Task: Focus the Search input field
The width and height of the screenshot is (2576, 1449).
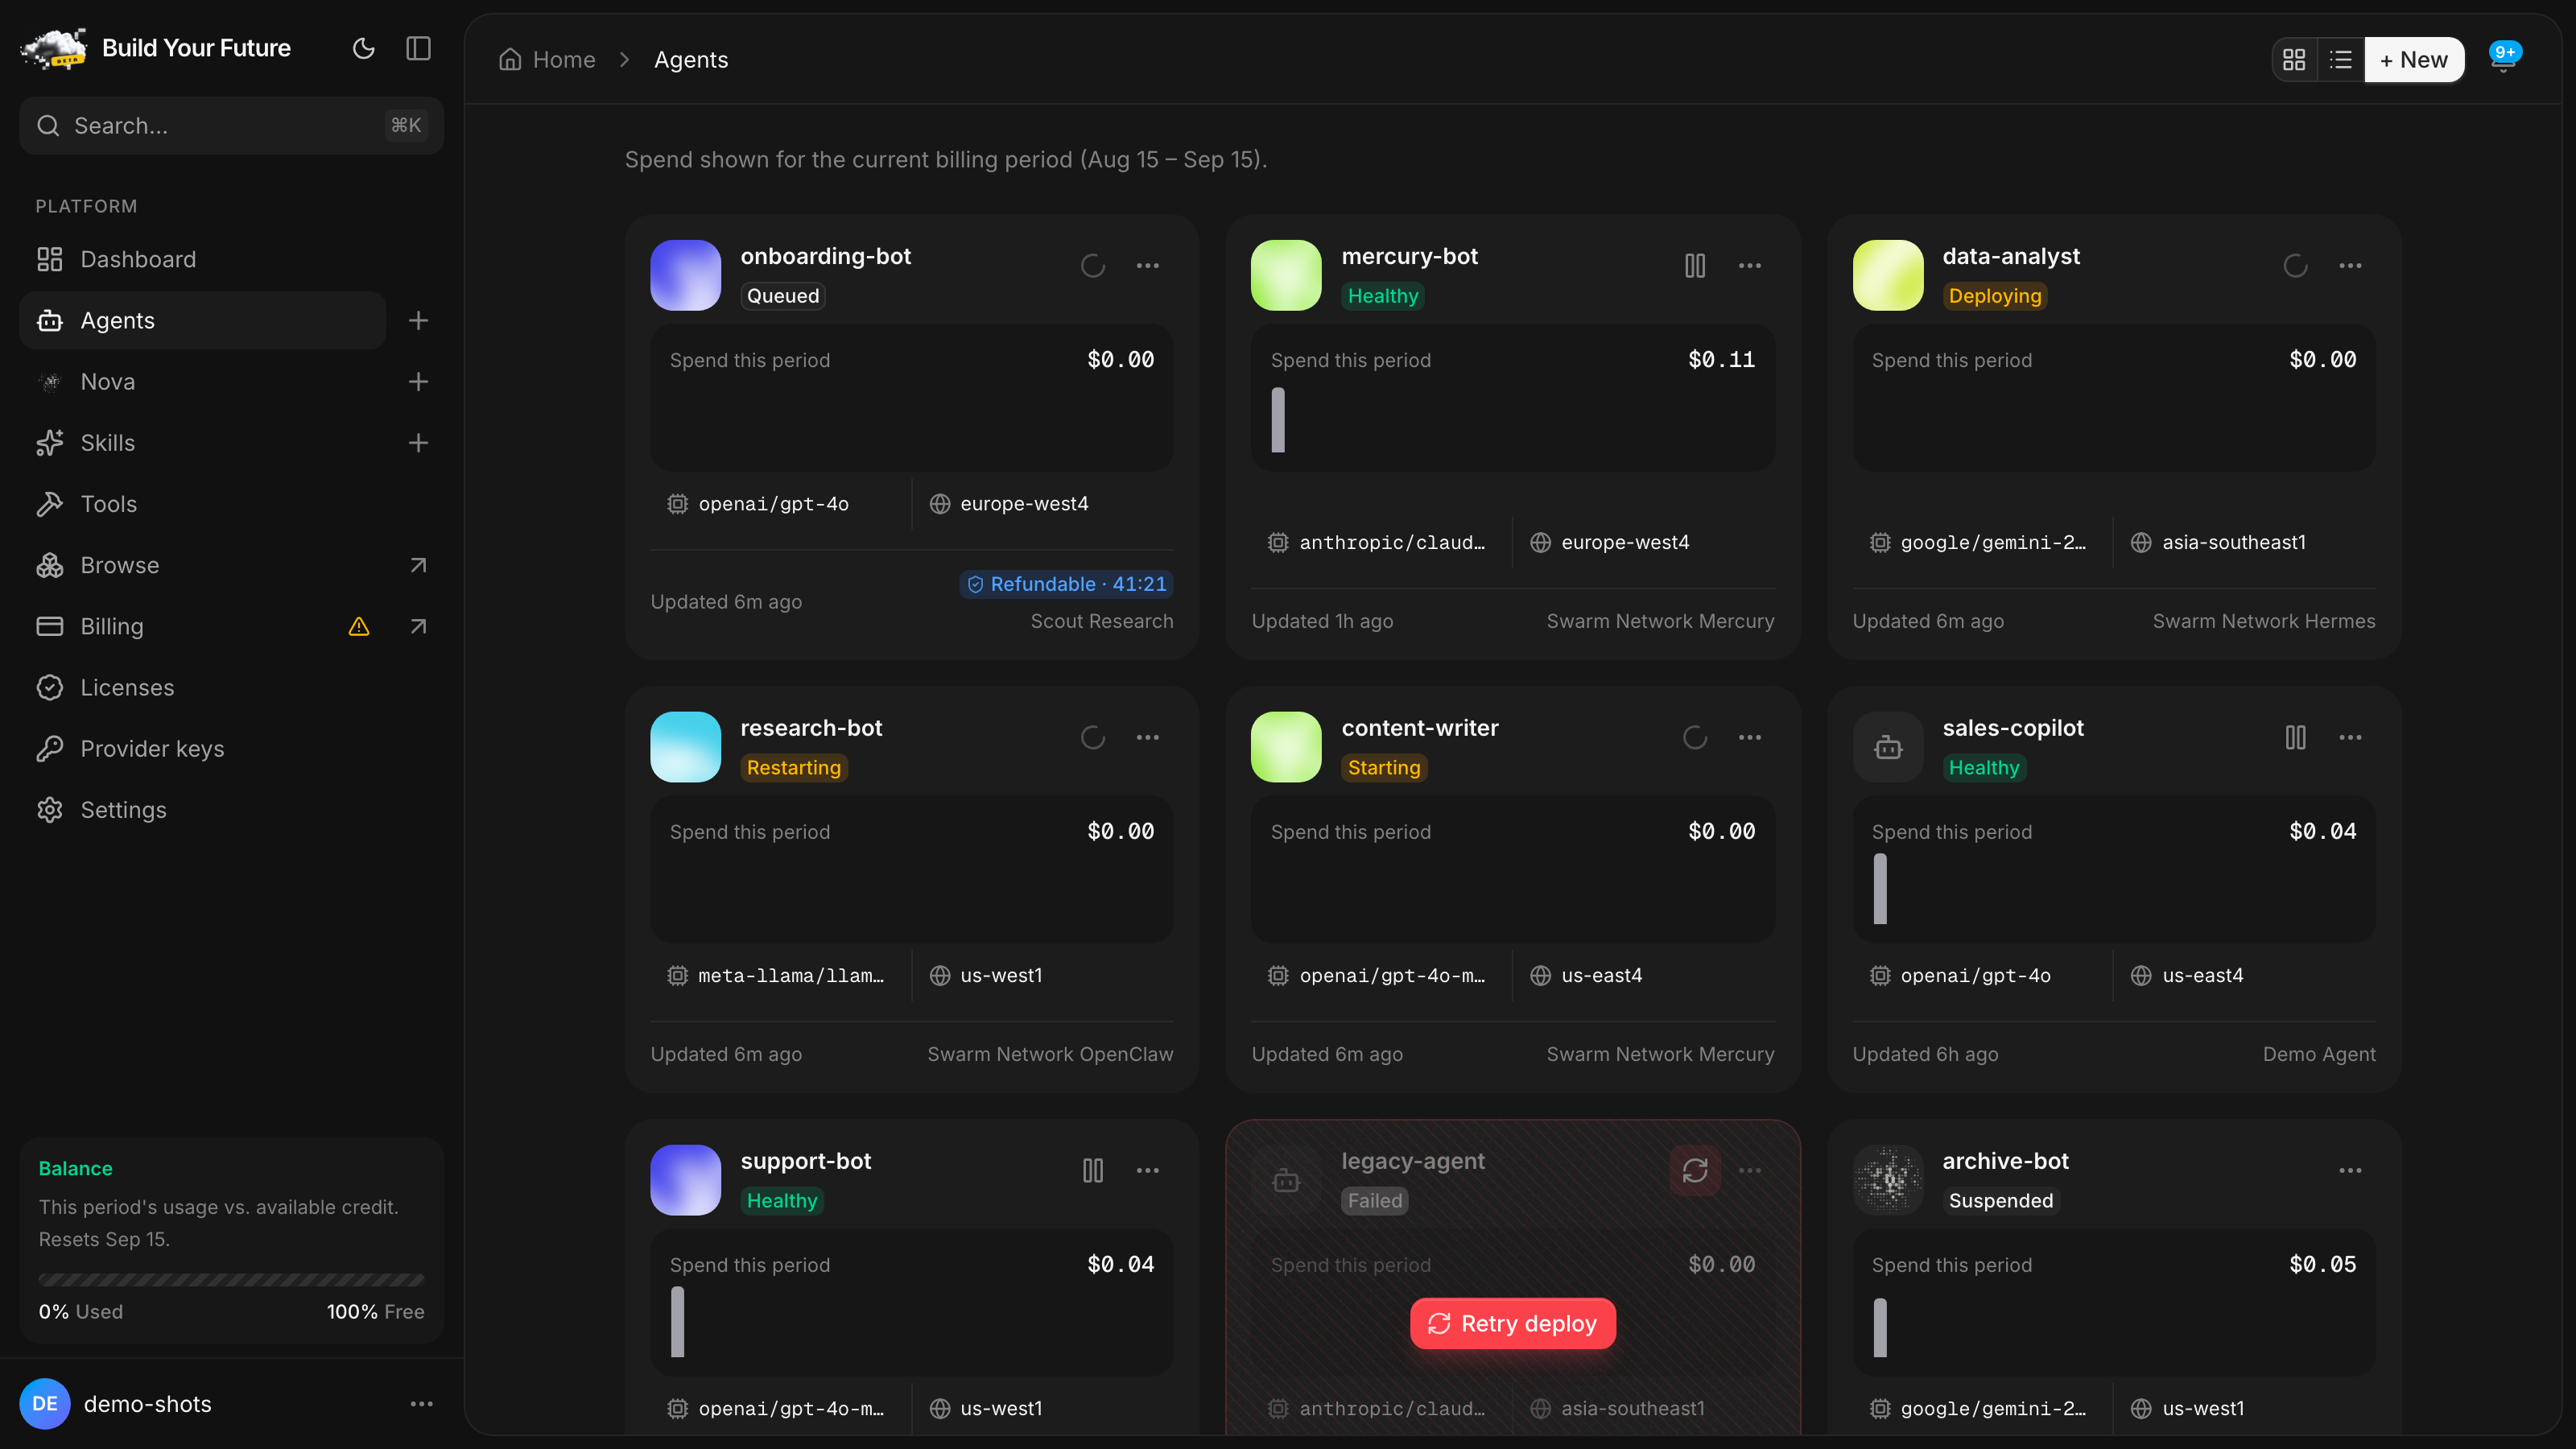Action: click(x=231, y=125)
